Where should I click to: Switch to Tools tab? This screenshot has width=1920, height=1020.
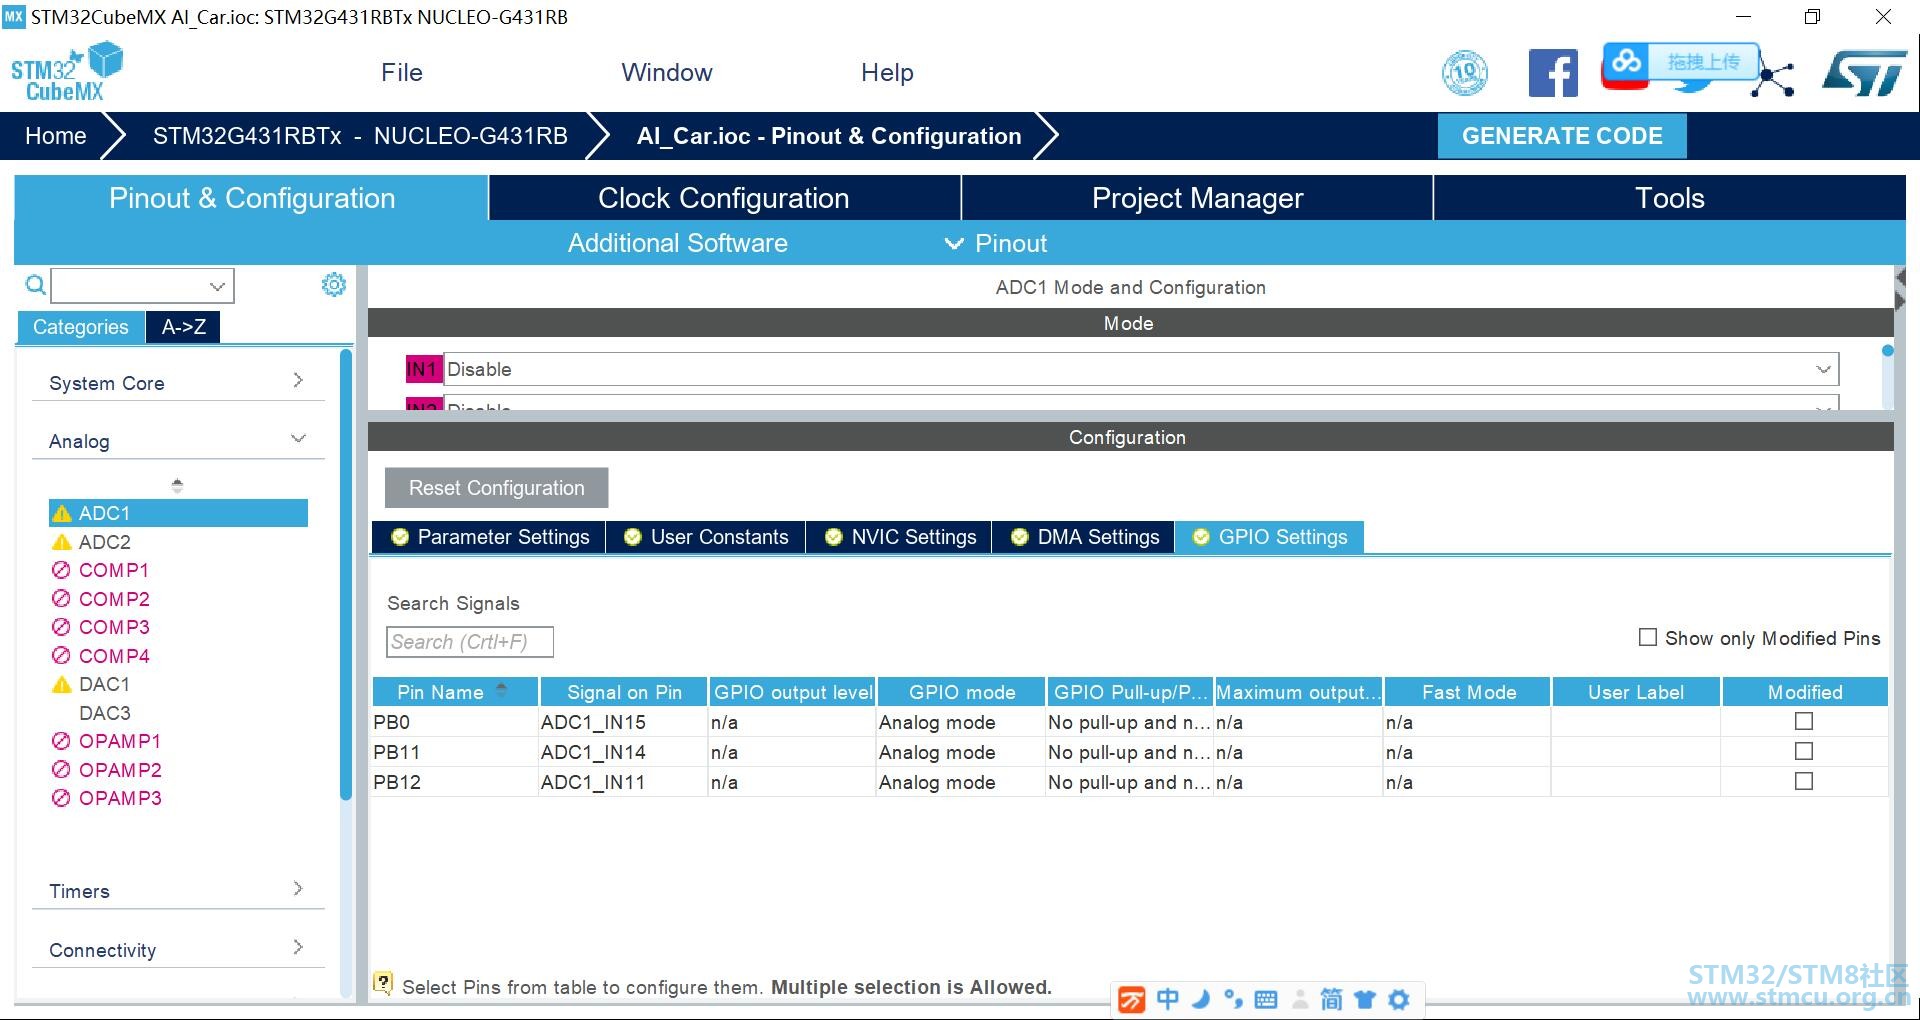pos(1670,198)
